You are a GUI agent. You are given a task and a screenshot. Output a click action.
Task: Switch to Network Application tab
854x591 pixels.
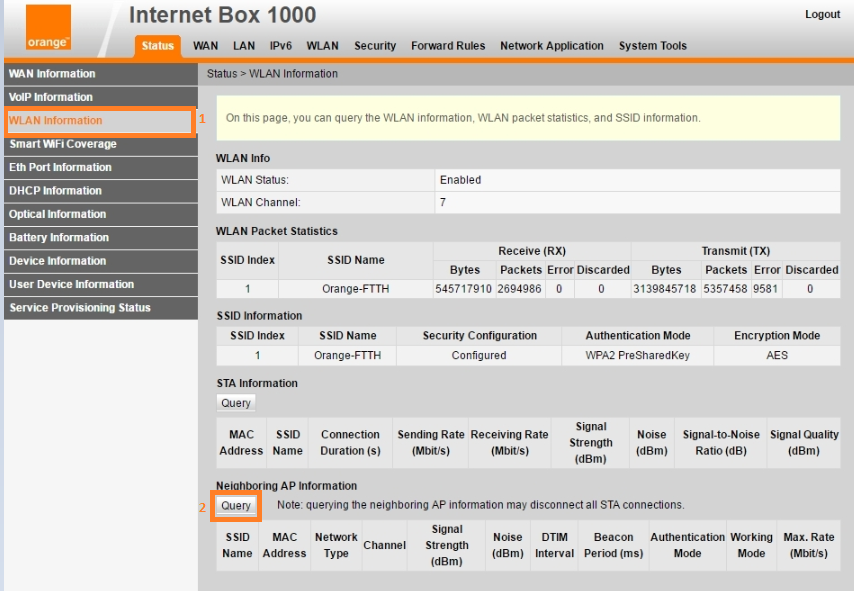click(552, 46)
